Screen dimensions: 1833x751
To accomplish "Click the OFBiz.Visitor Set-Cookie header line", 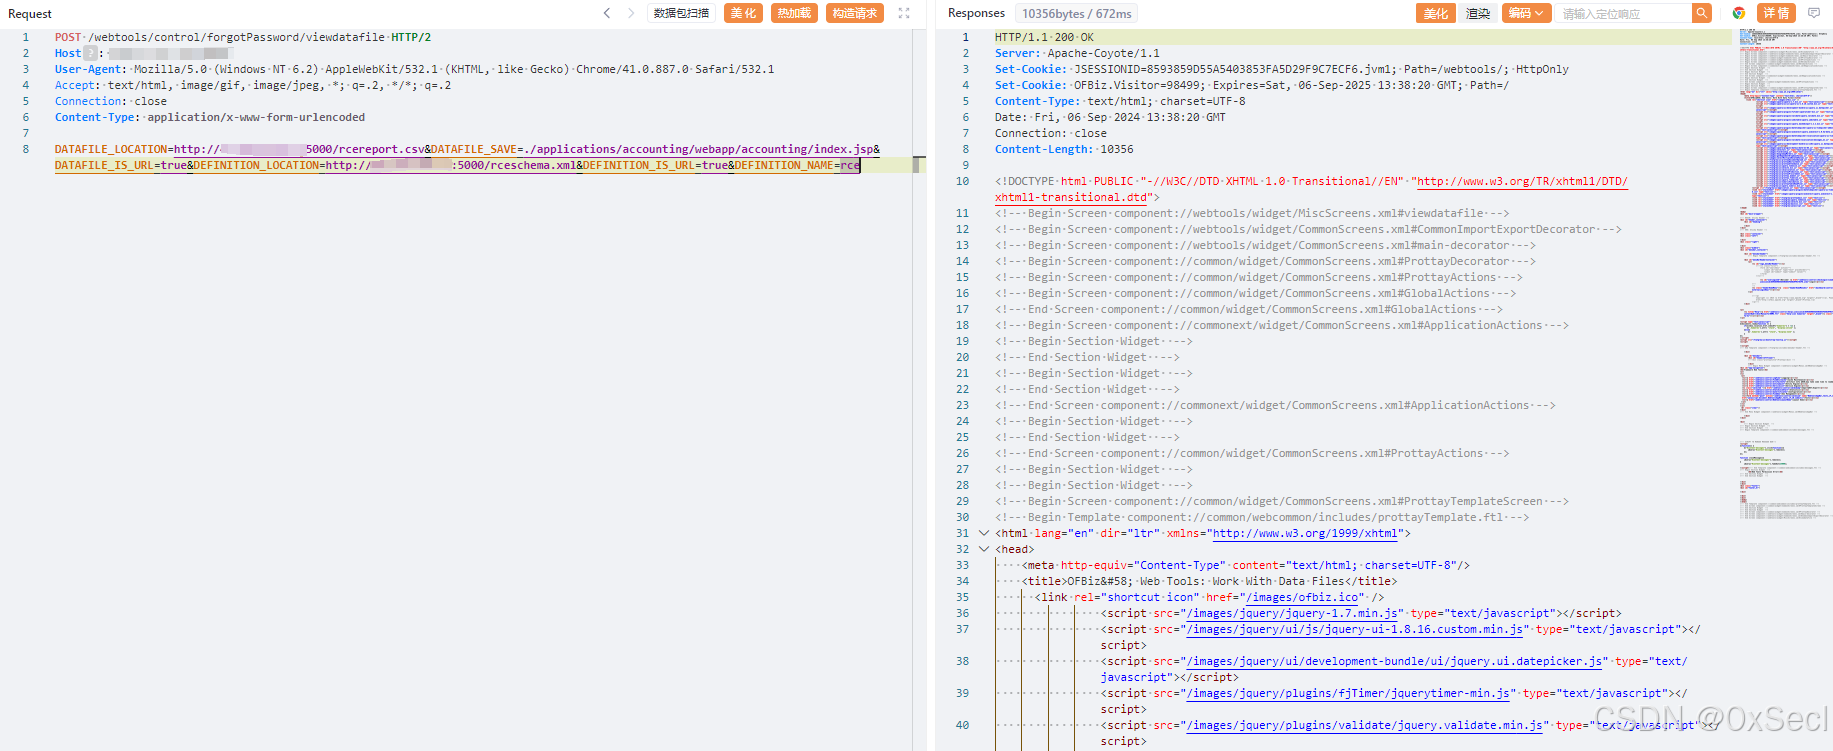I will pos(1252,85).
